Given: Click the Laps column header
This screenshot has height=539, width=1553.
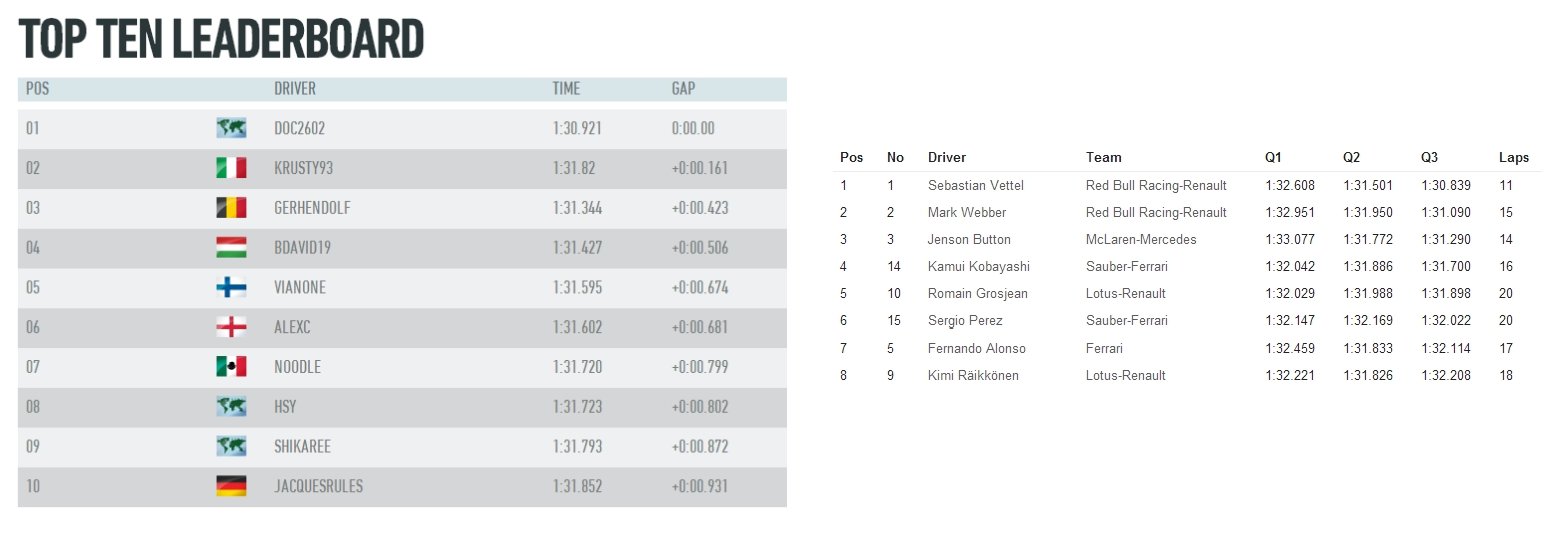Looking at the screenshot, I should point(1513,157).
